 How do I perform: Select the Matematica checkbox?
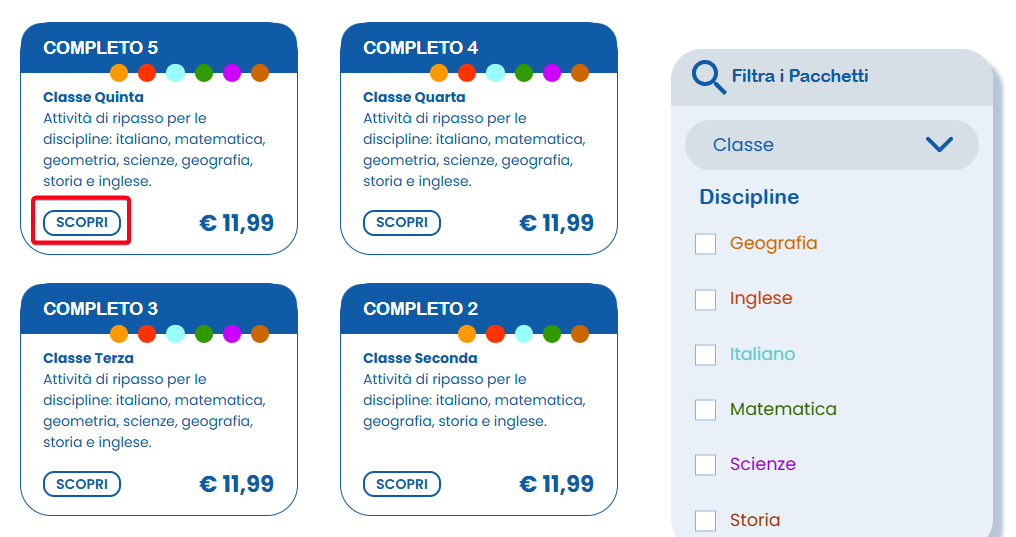point(706,410)
